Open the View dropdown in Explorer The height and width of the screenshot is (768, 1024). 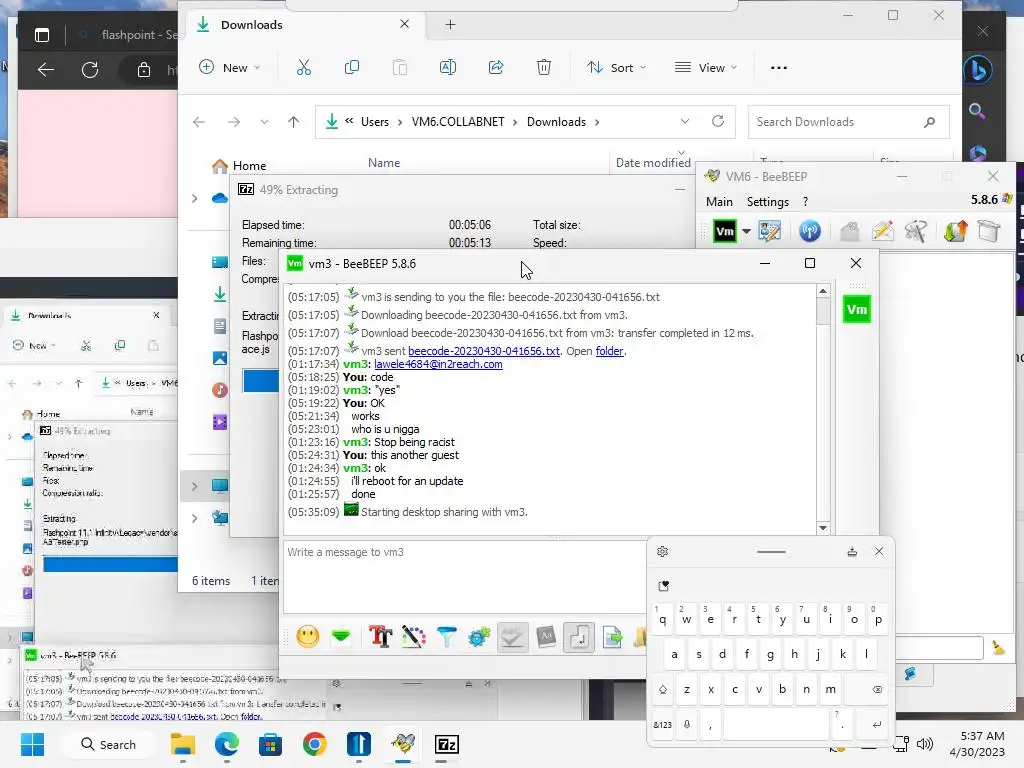(x=706, y=67)
